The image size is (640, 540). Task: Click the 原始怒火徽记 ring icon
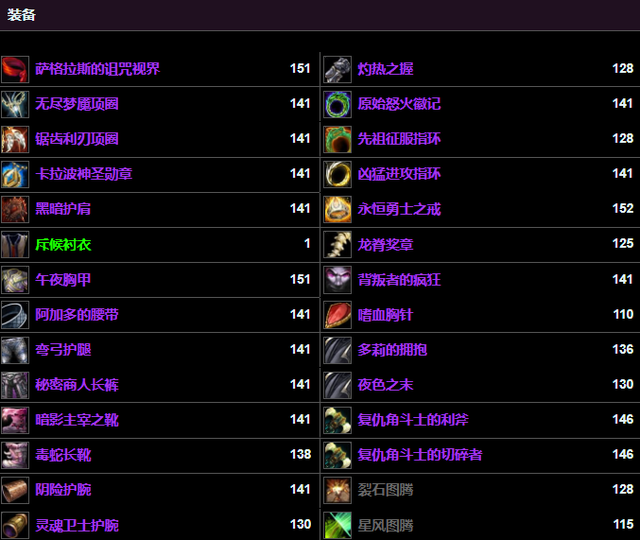pos(338,104)
